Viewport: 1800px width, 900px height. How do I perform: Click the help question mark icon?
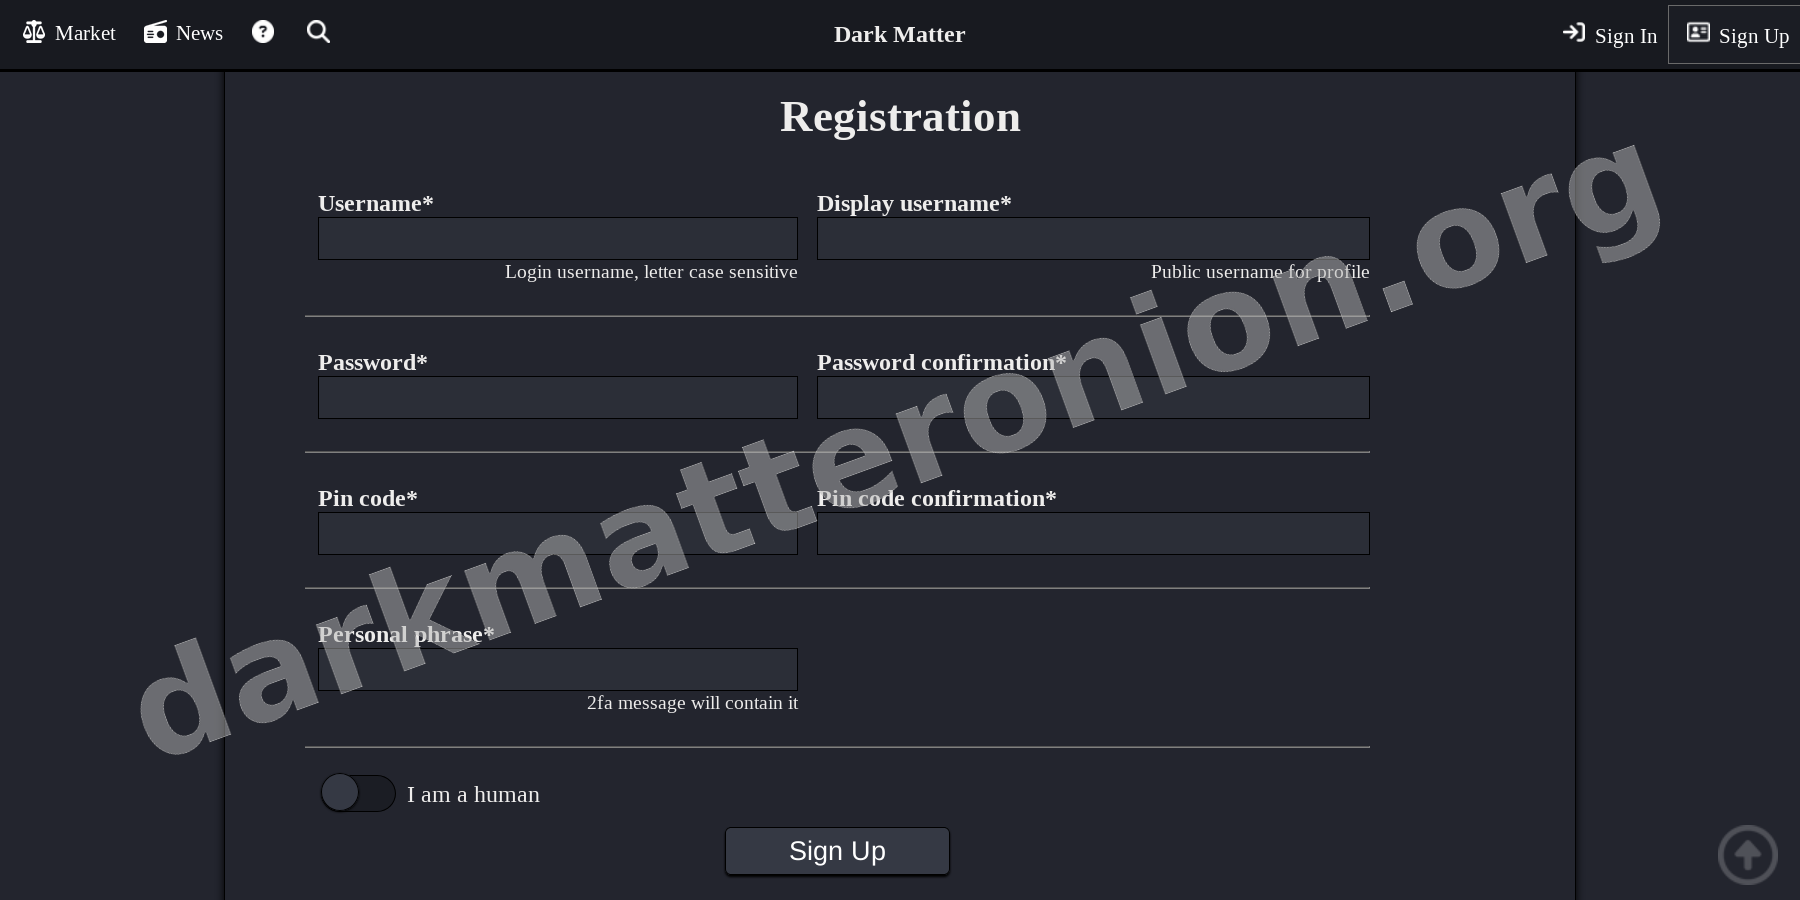[262, 31]
